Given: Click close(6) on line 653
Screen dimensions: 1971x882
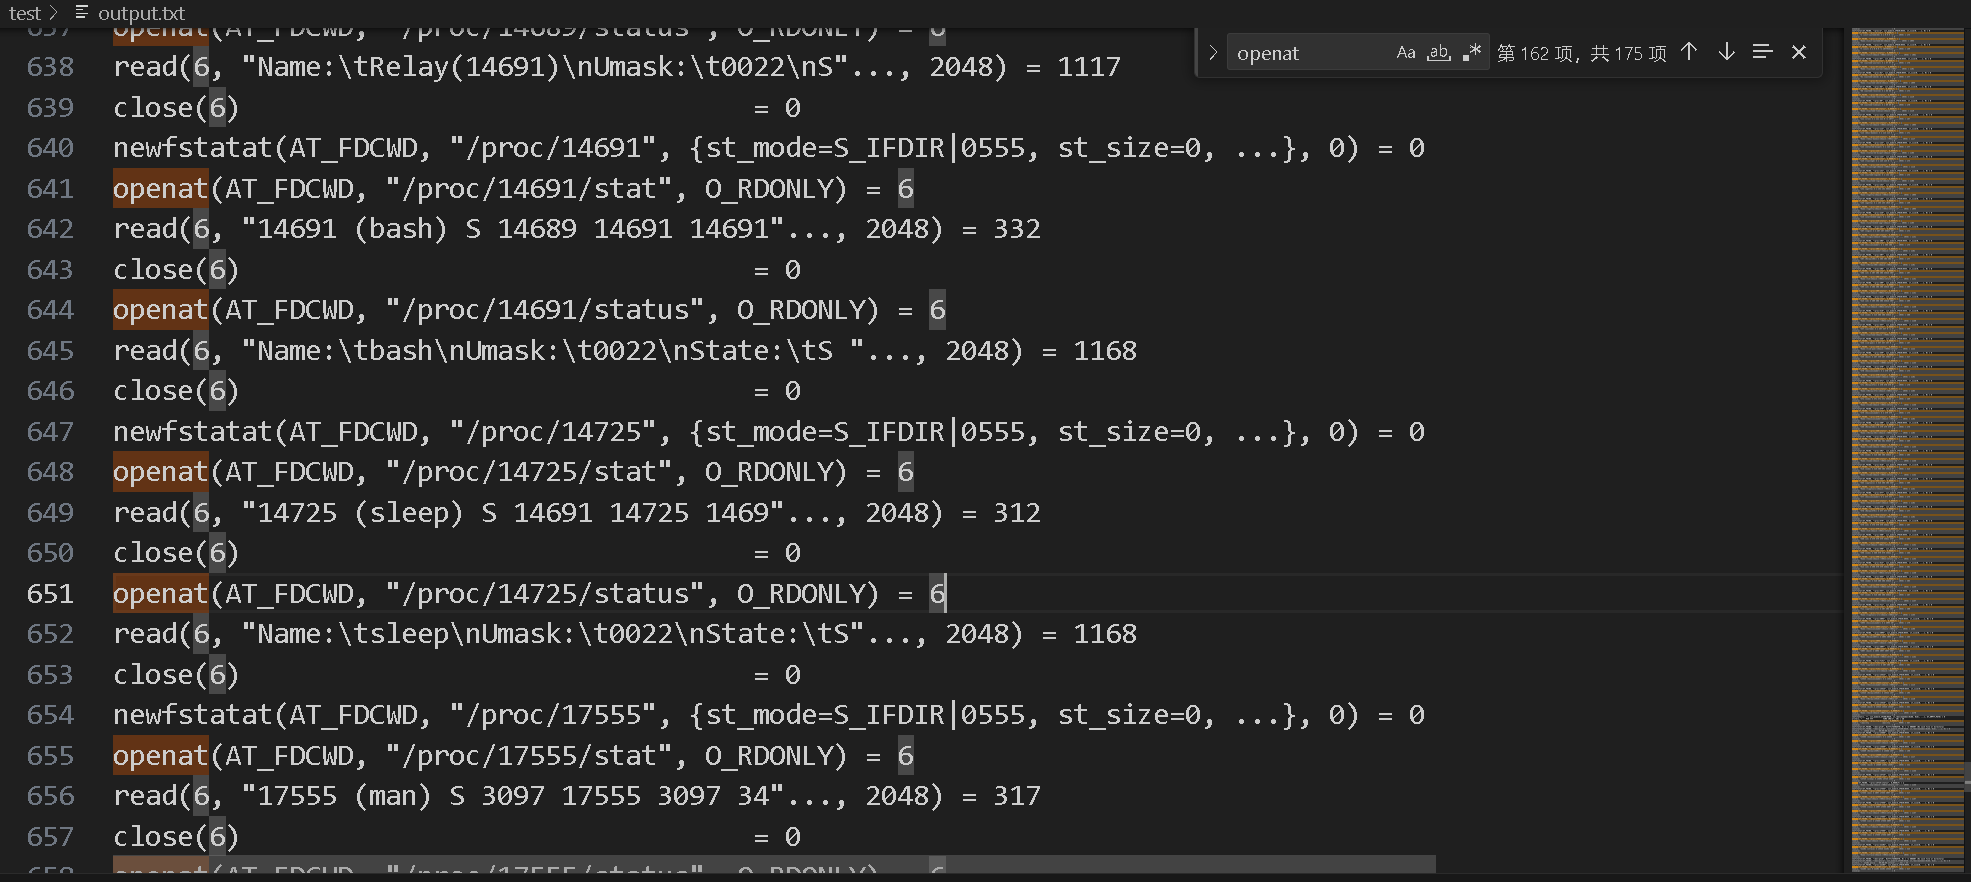Looking at the screenshot, I should point(176,675).
